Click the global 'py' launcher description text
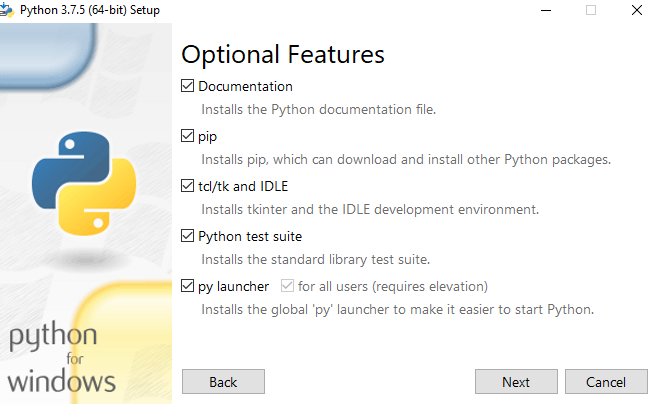The image size is (656, 404). [398, 310]
